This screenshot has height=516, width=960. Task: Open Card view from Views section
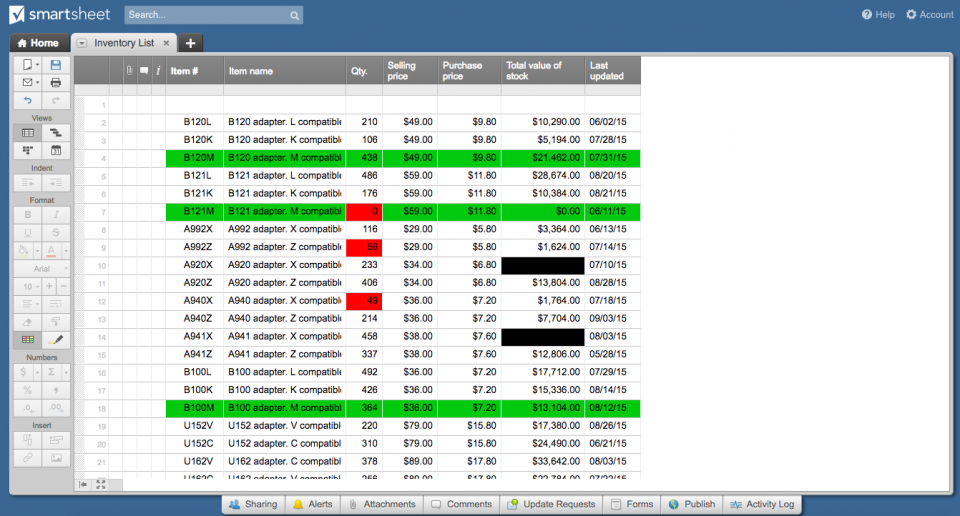pyautogui.click(x=28, y=150)
